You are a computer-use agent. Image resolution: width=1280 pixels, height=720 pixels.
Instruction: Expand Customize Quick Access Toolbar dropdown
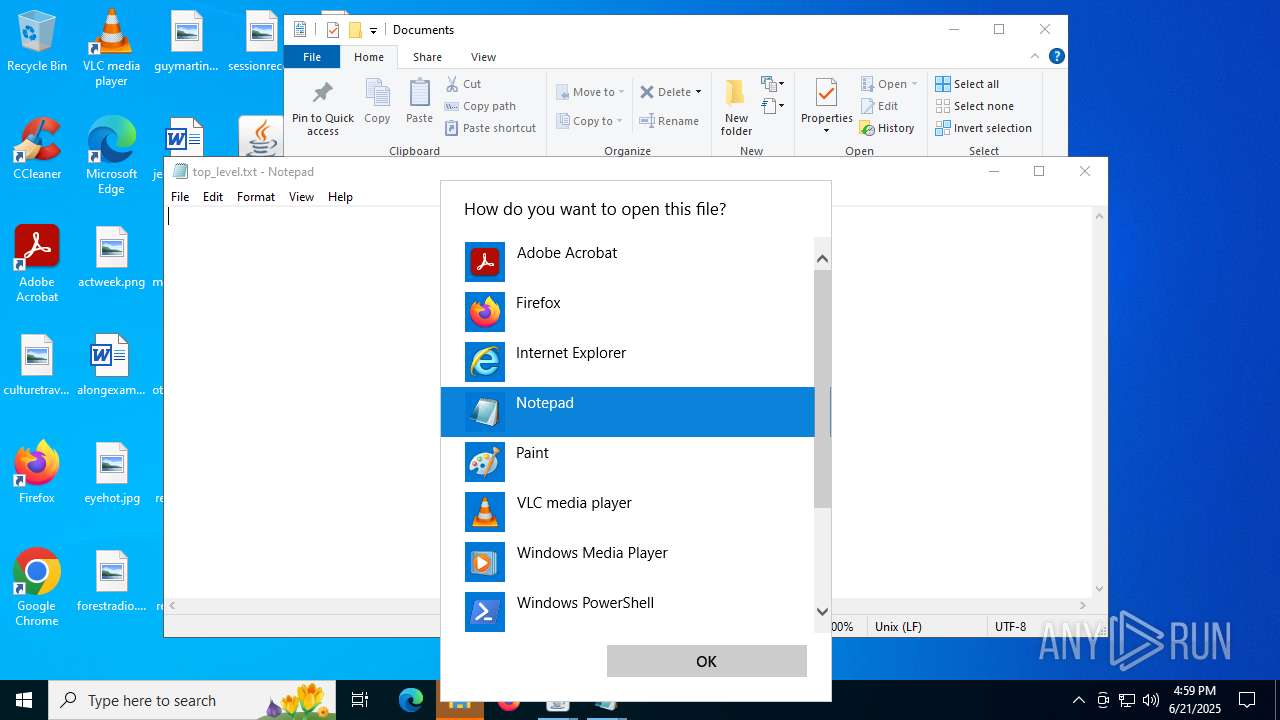pos(373,30)
